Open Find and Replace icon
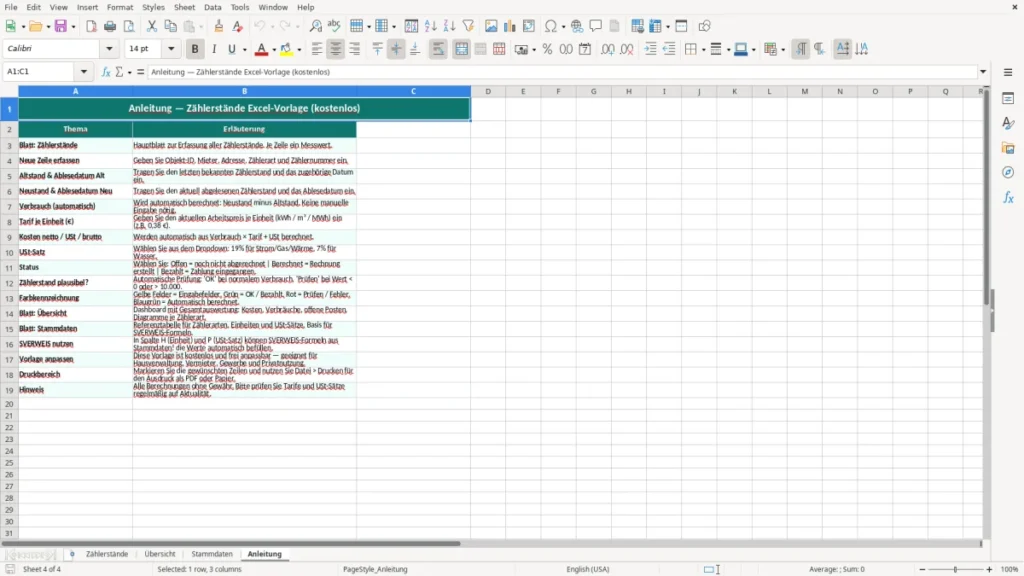The image size is (1024, 576). 315,26
